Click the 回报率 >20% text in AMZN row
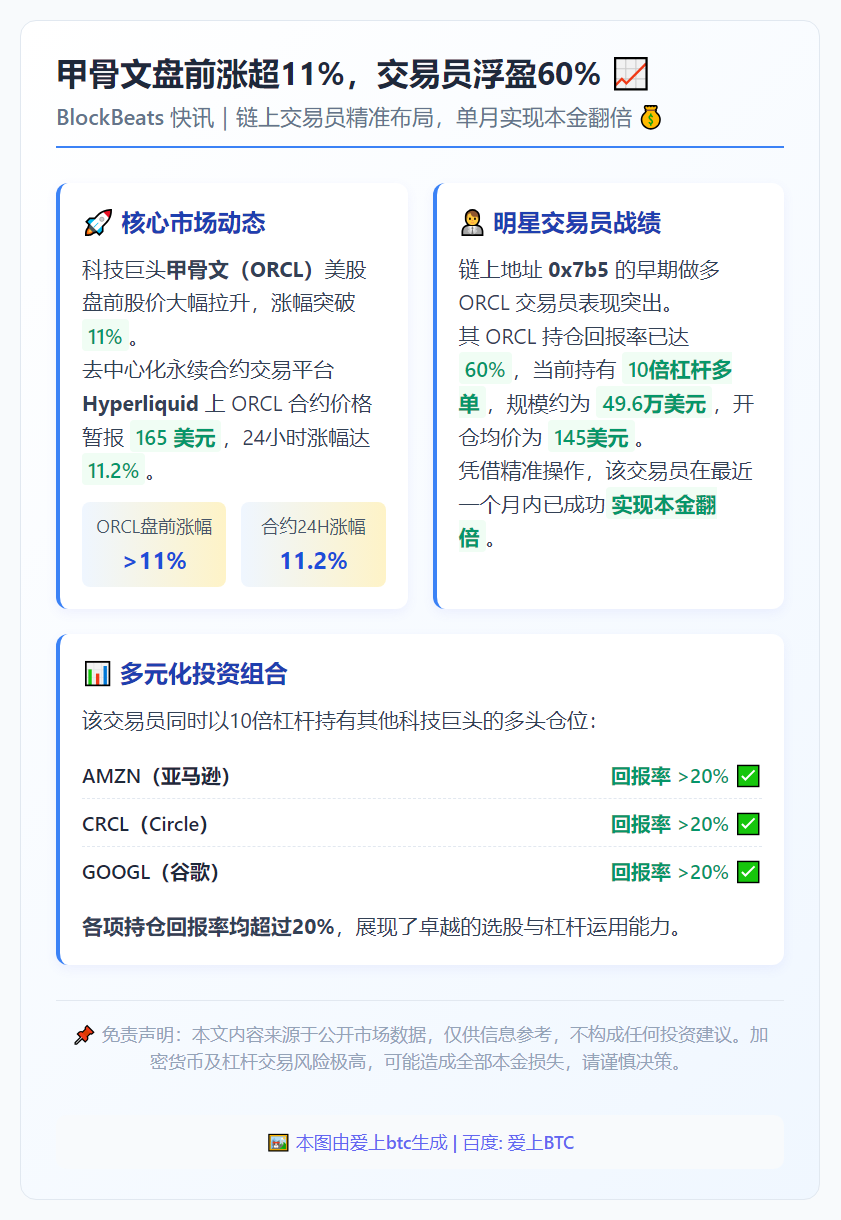 (x=670, y=776)
